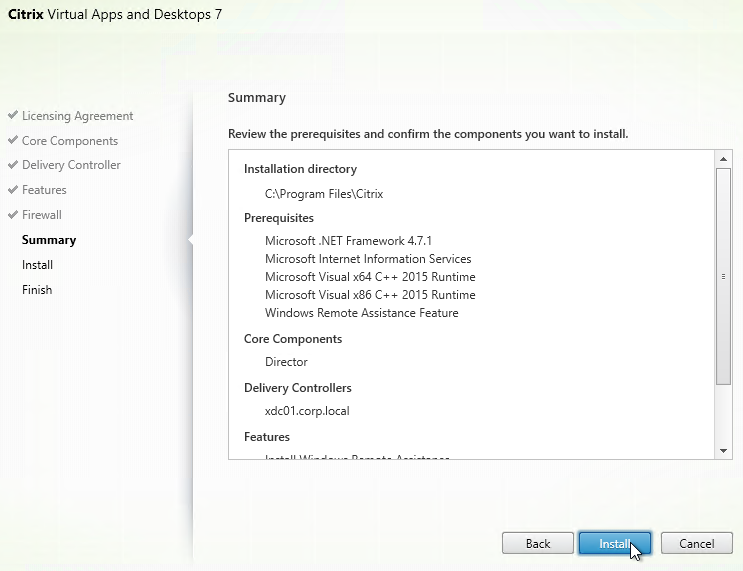Click the Summary page title

pos(257,98)
